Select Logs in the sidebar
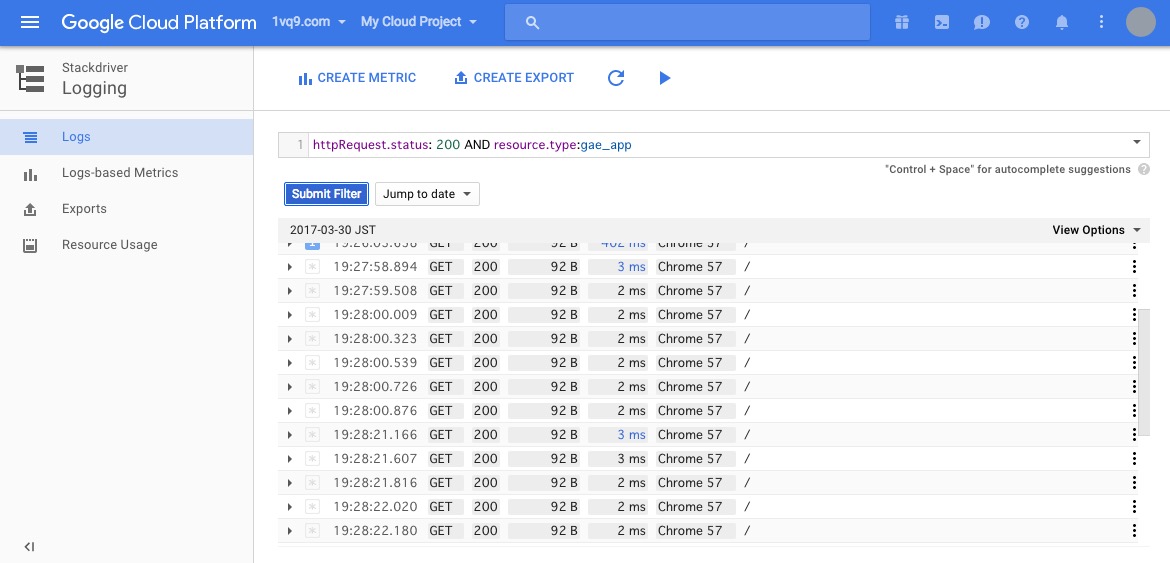Image resolution: width=1170 pixels, height=563 pixels. click(127, 137)
